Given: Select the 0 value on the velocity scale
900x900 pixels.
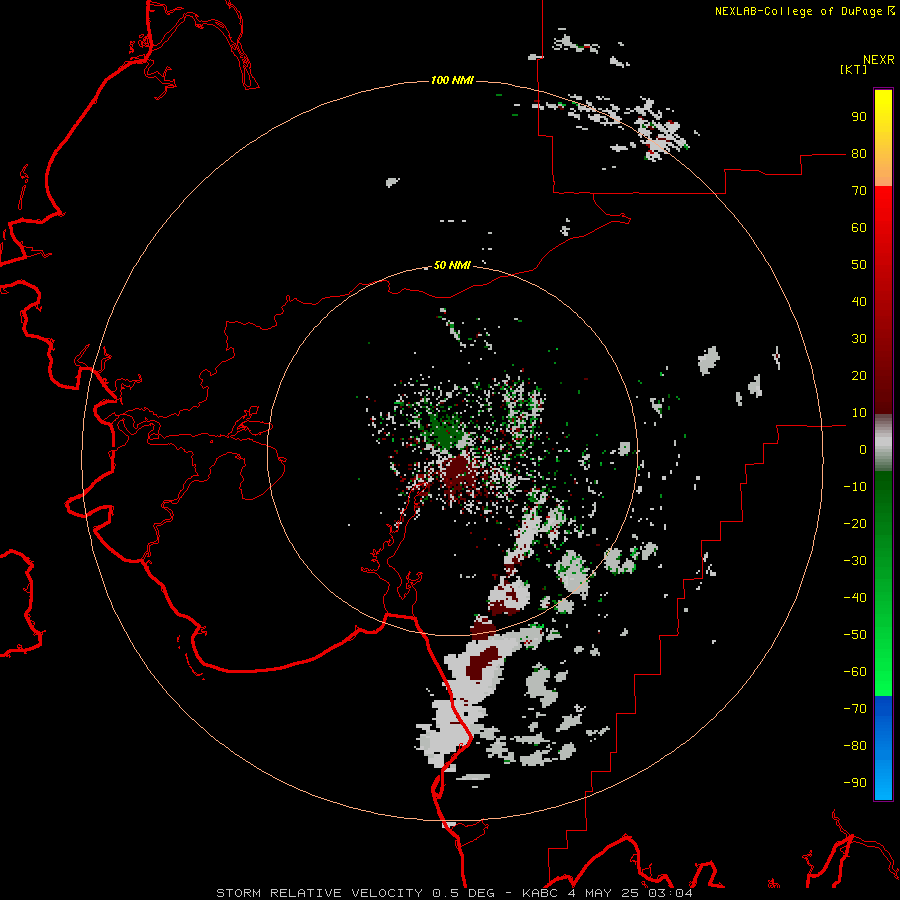Looking at the screenshot, I should [863, 449].
